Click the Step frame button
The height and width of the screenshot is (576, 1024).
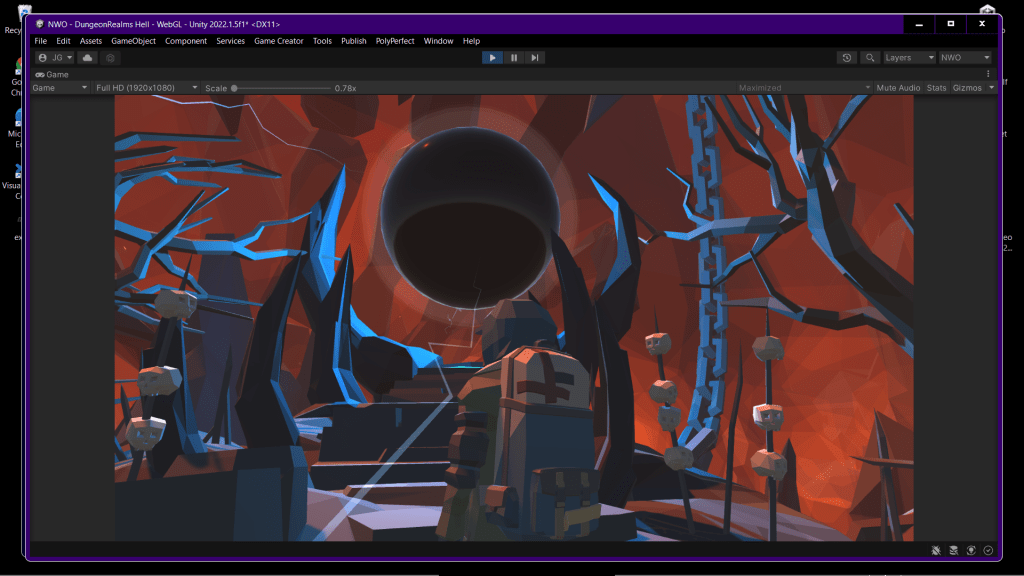(535, 58)
